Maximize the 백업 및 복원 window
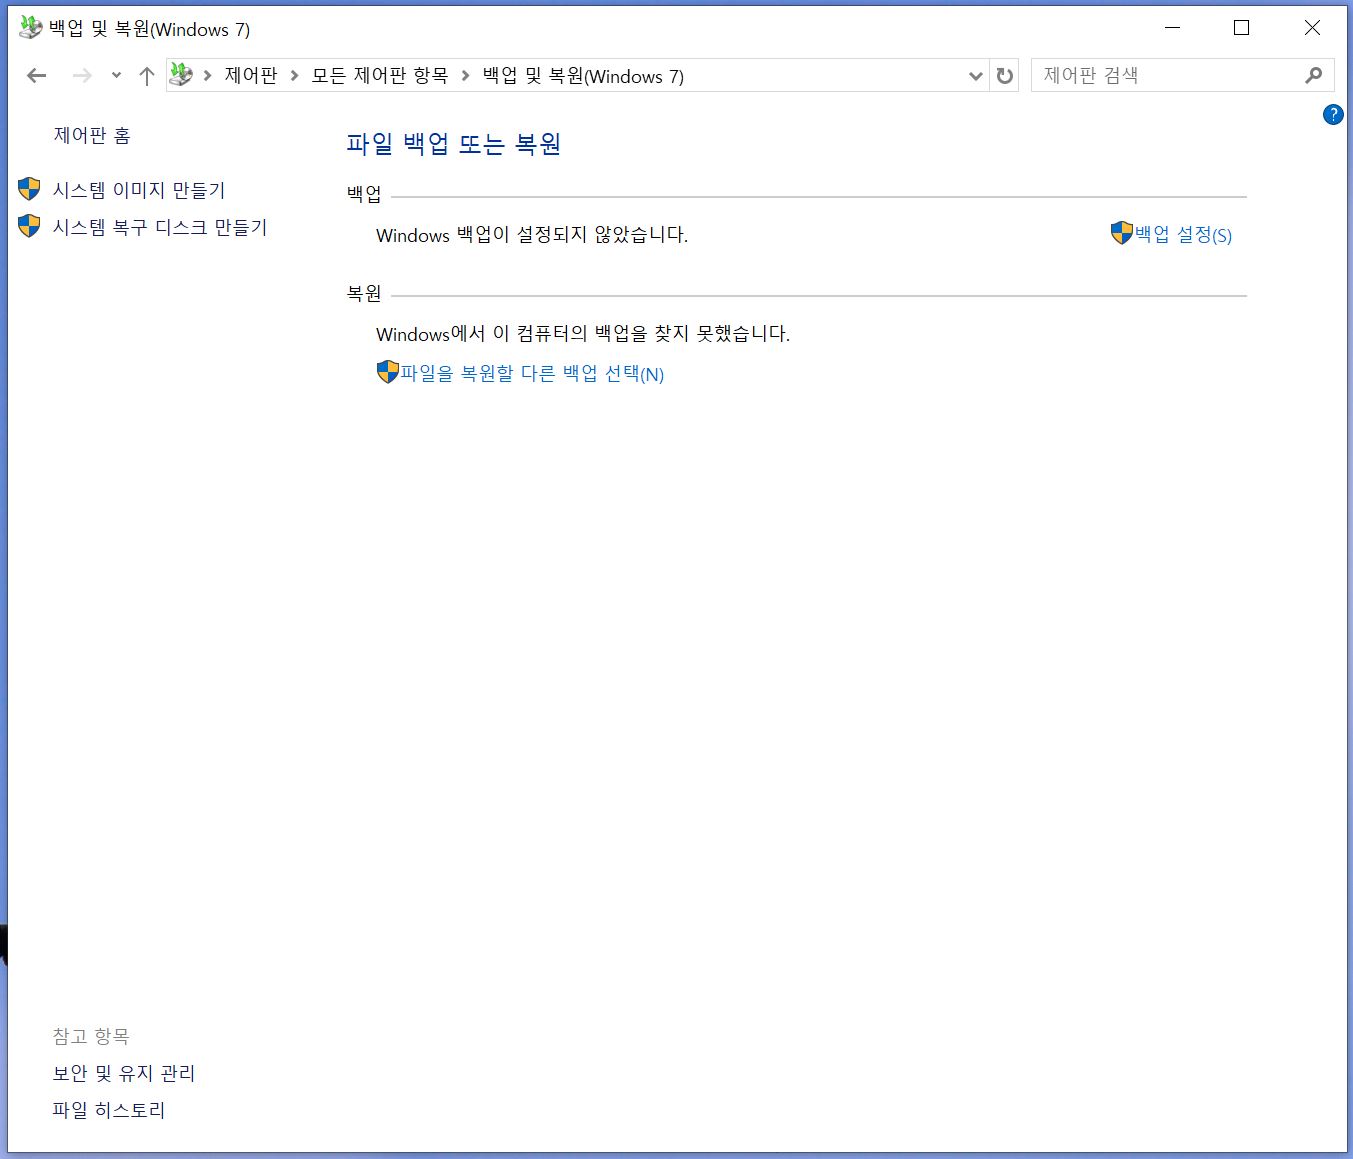 click(1241, 28)
